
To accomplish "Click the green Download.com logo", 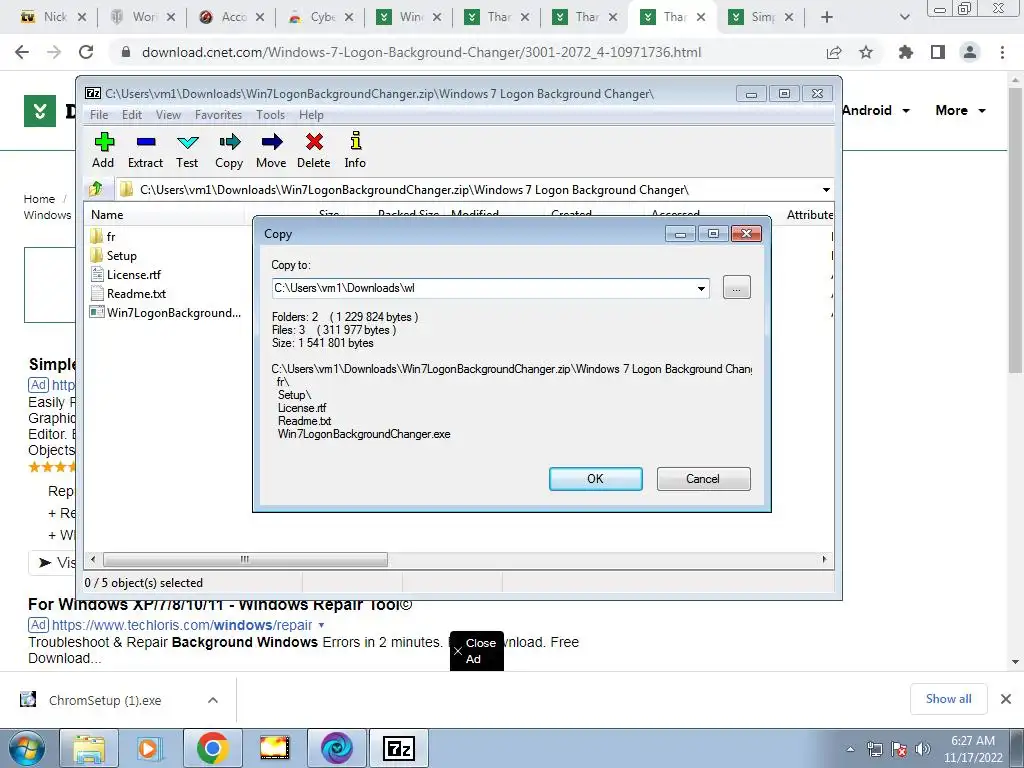I will point(40,110).
